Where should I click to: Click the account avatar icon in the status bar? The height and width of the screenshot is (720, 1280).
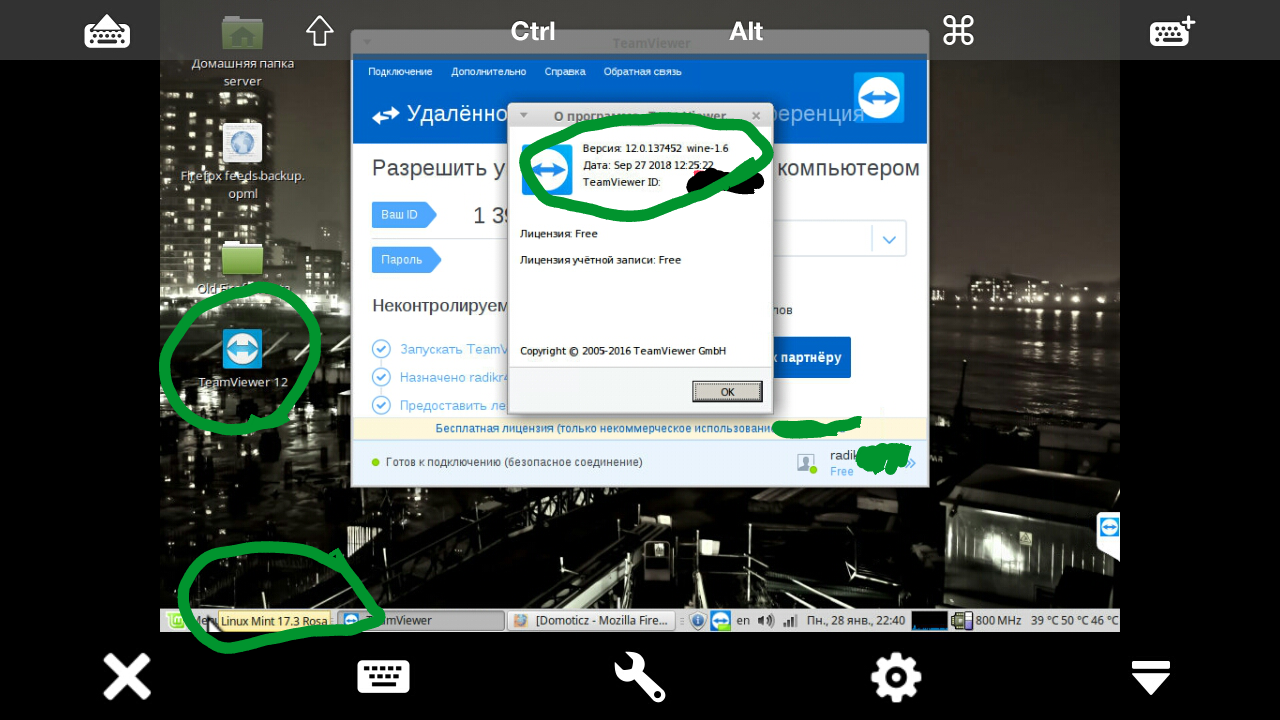click(807, 463)
